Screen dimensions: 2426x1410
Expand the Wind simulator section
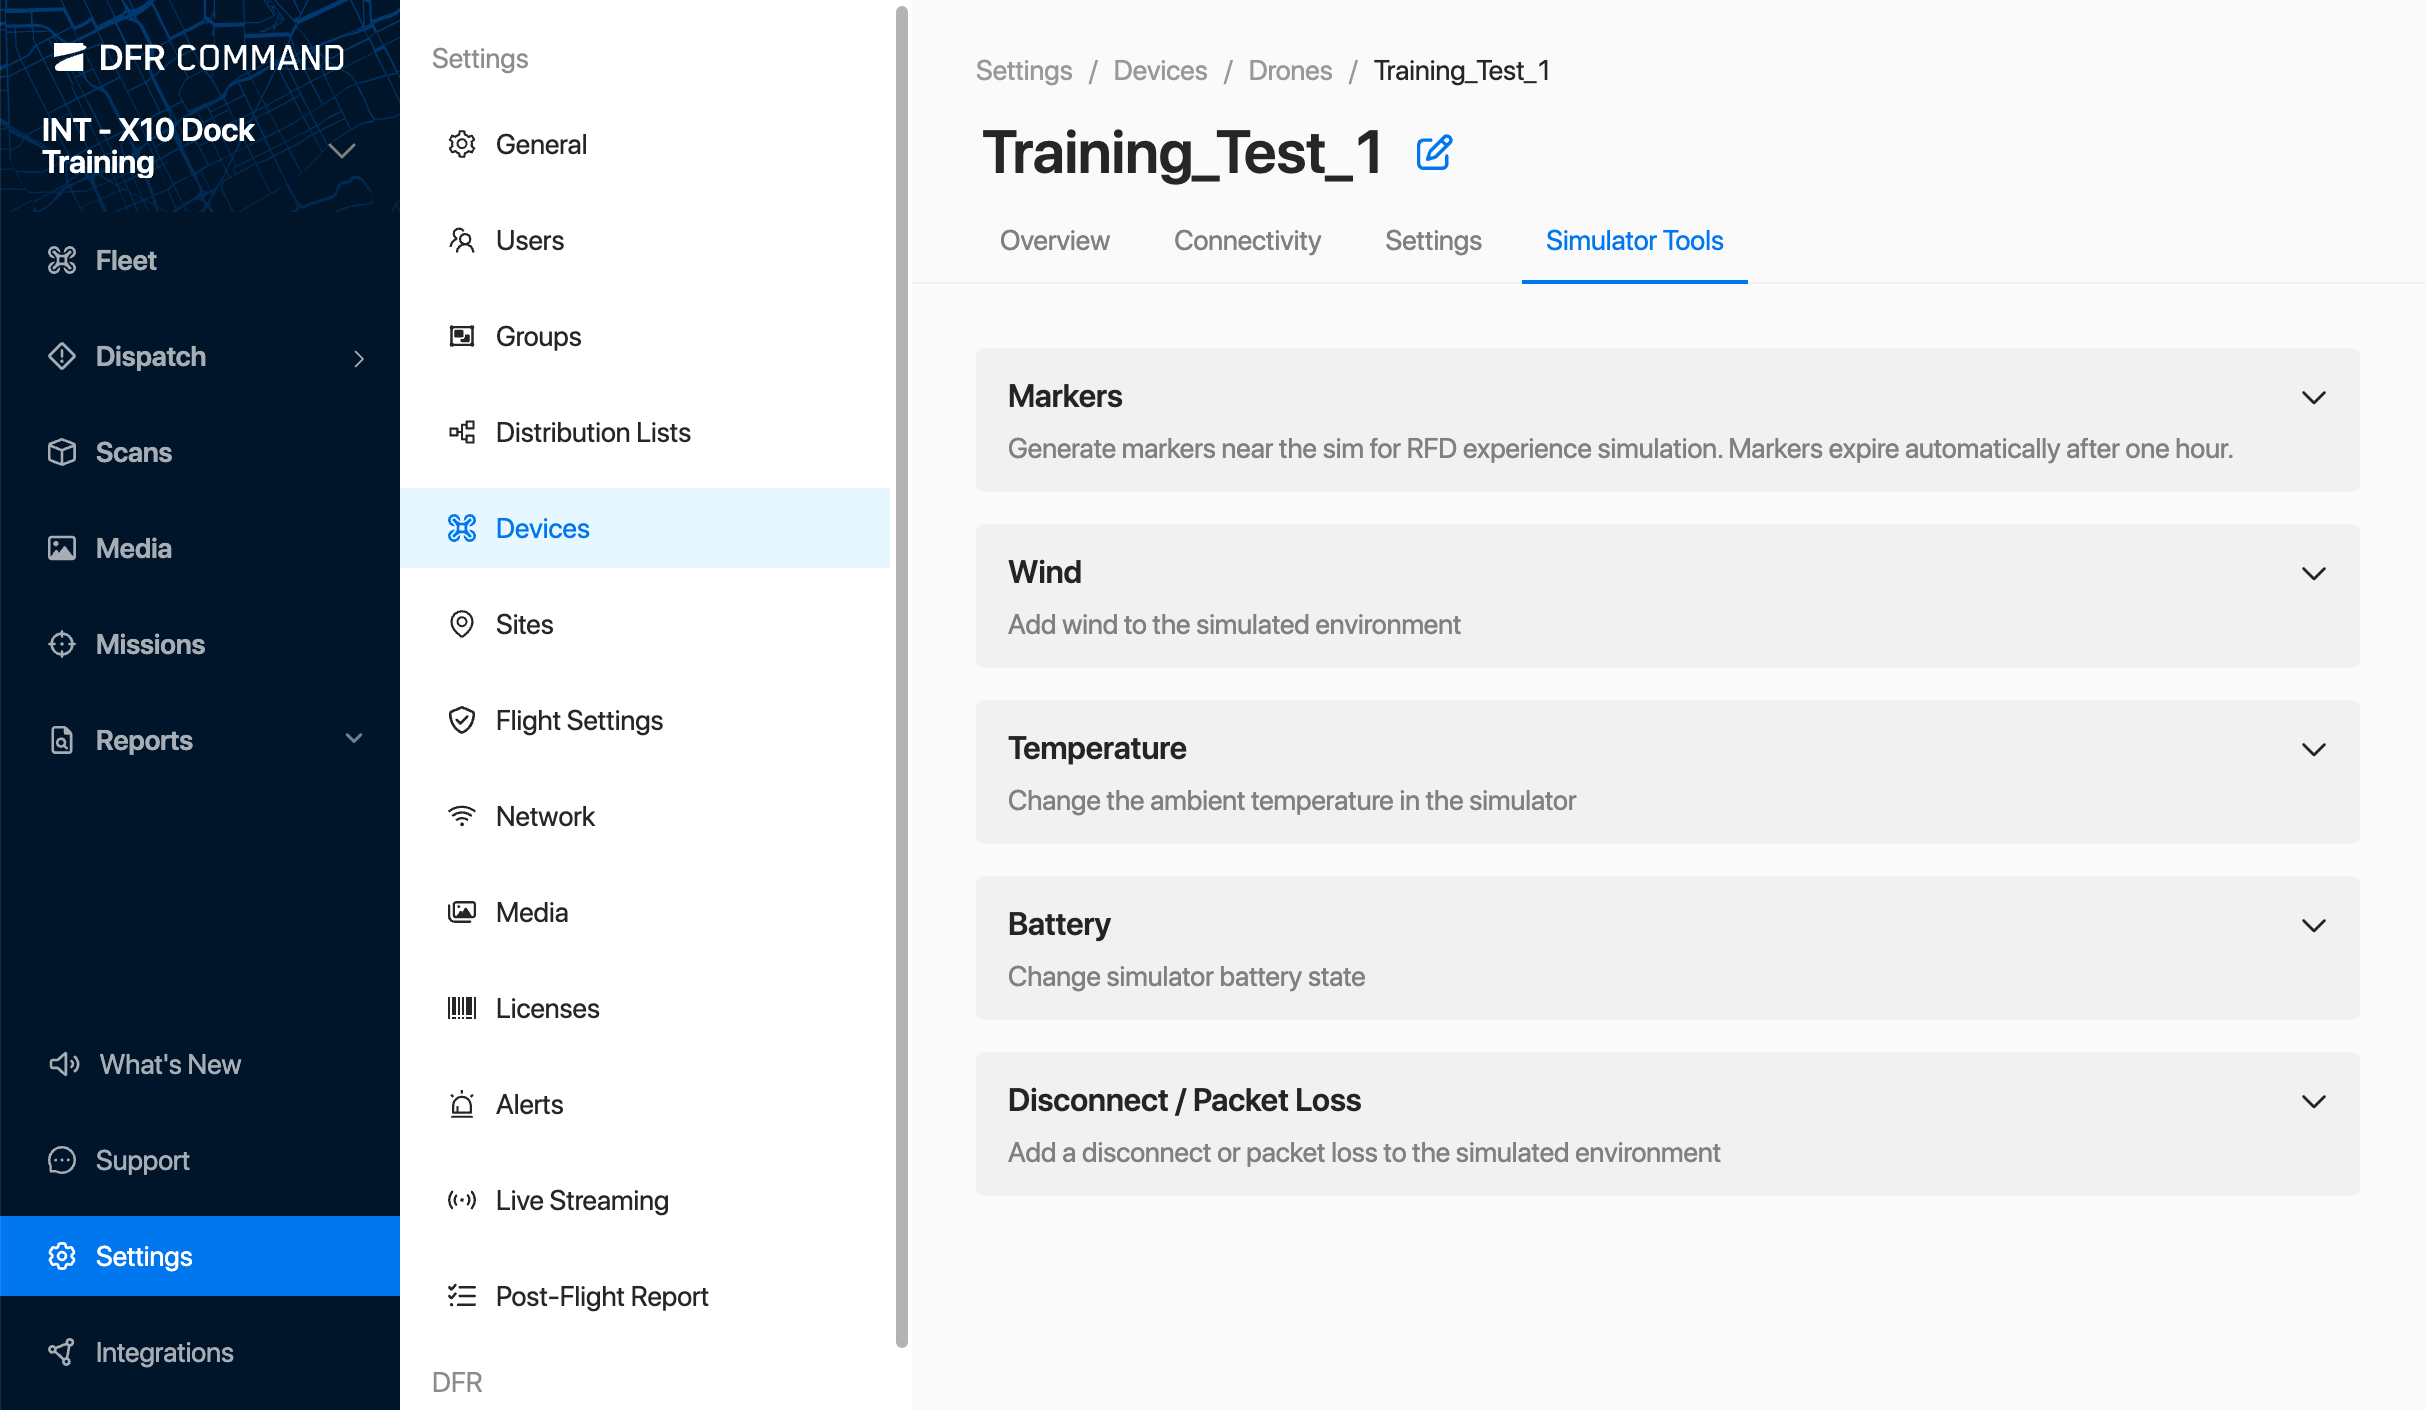tap(2313, 573)
